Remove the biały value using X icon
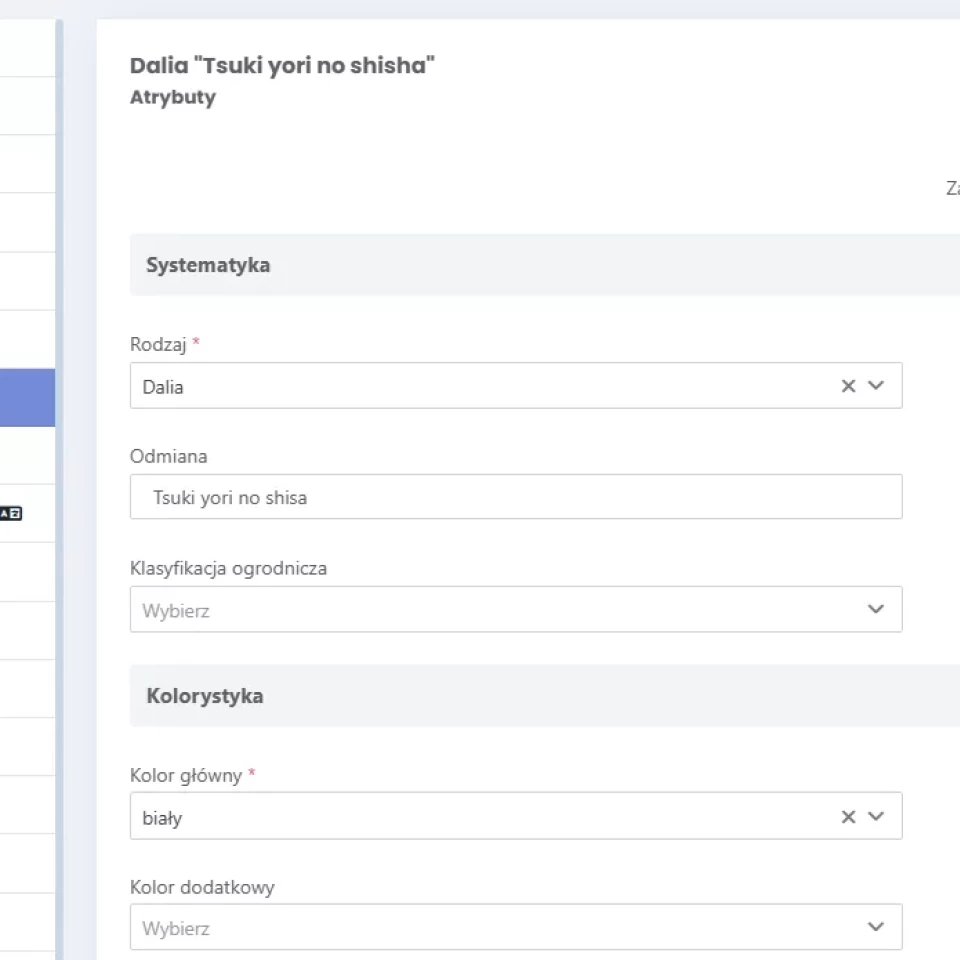 [x=848, y=817]
